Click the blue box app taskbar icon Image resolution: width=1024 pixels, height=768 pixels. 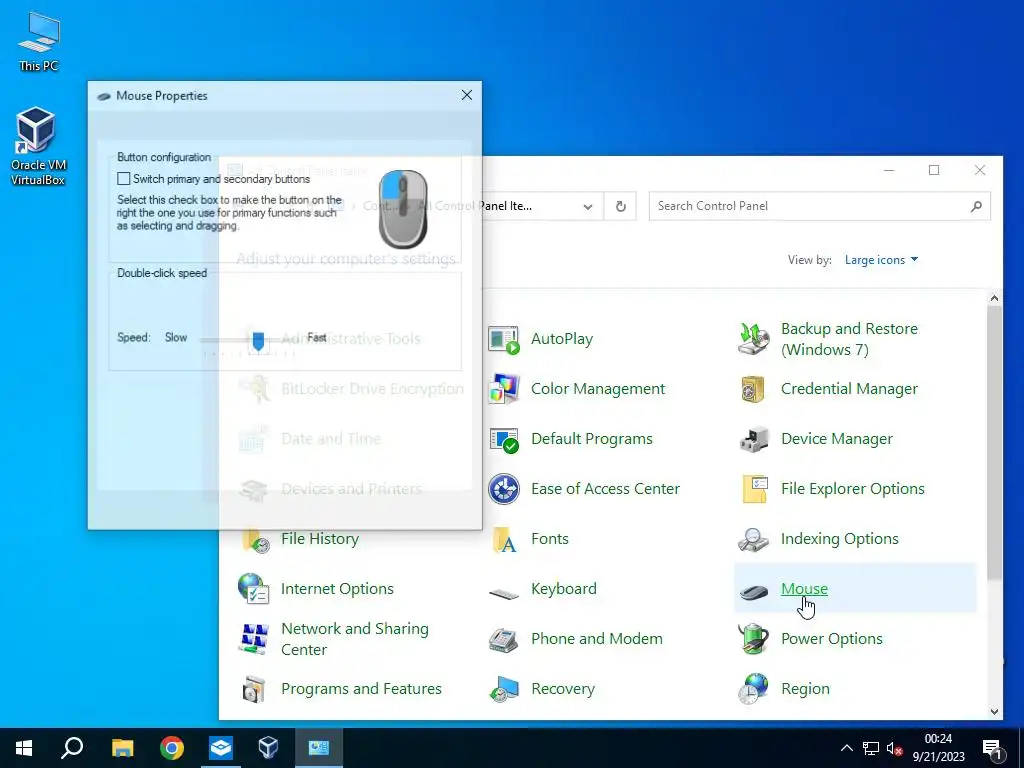click(221, 748)
